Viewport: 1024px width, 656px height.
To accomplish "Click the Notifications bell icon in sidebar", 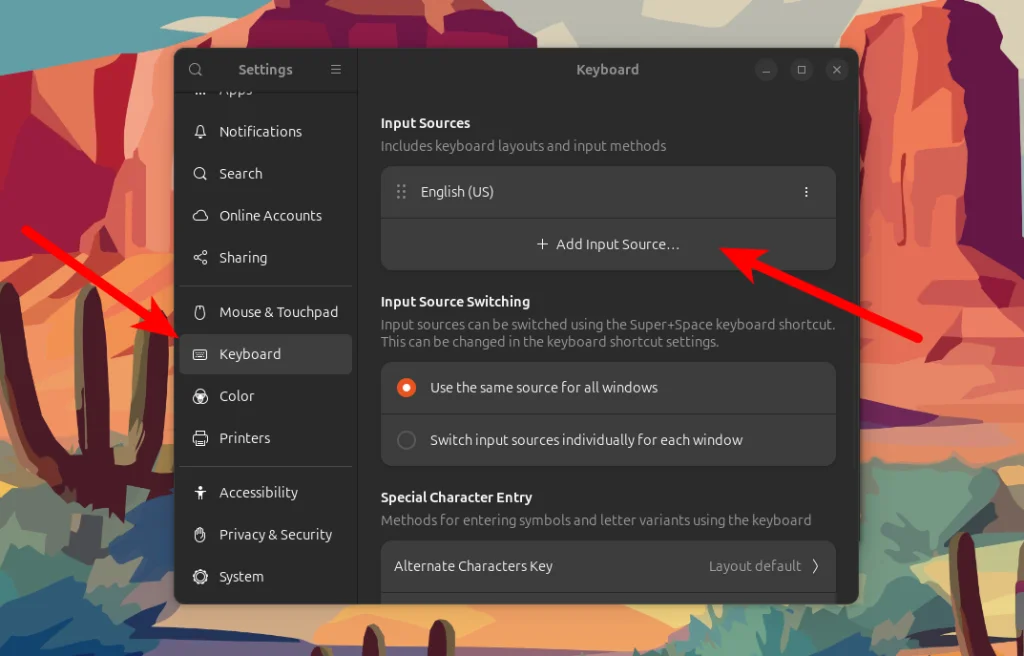I will (202, 131).
